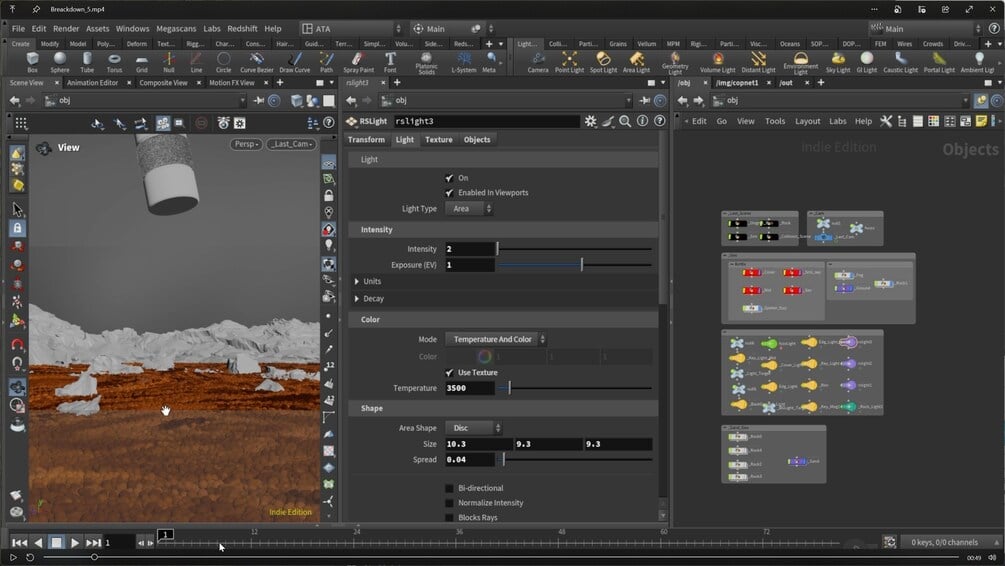Viewport: 1005px width, 566px height.
Task: Click the Exposure (EV) slider
Action: [x=574, y=265]
